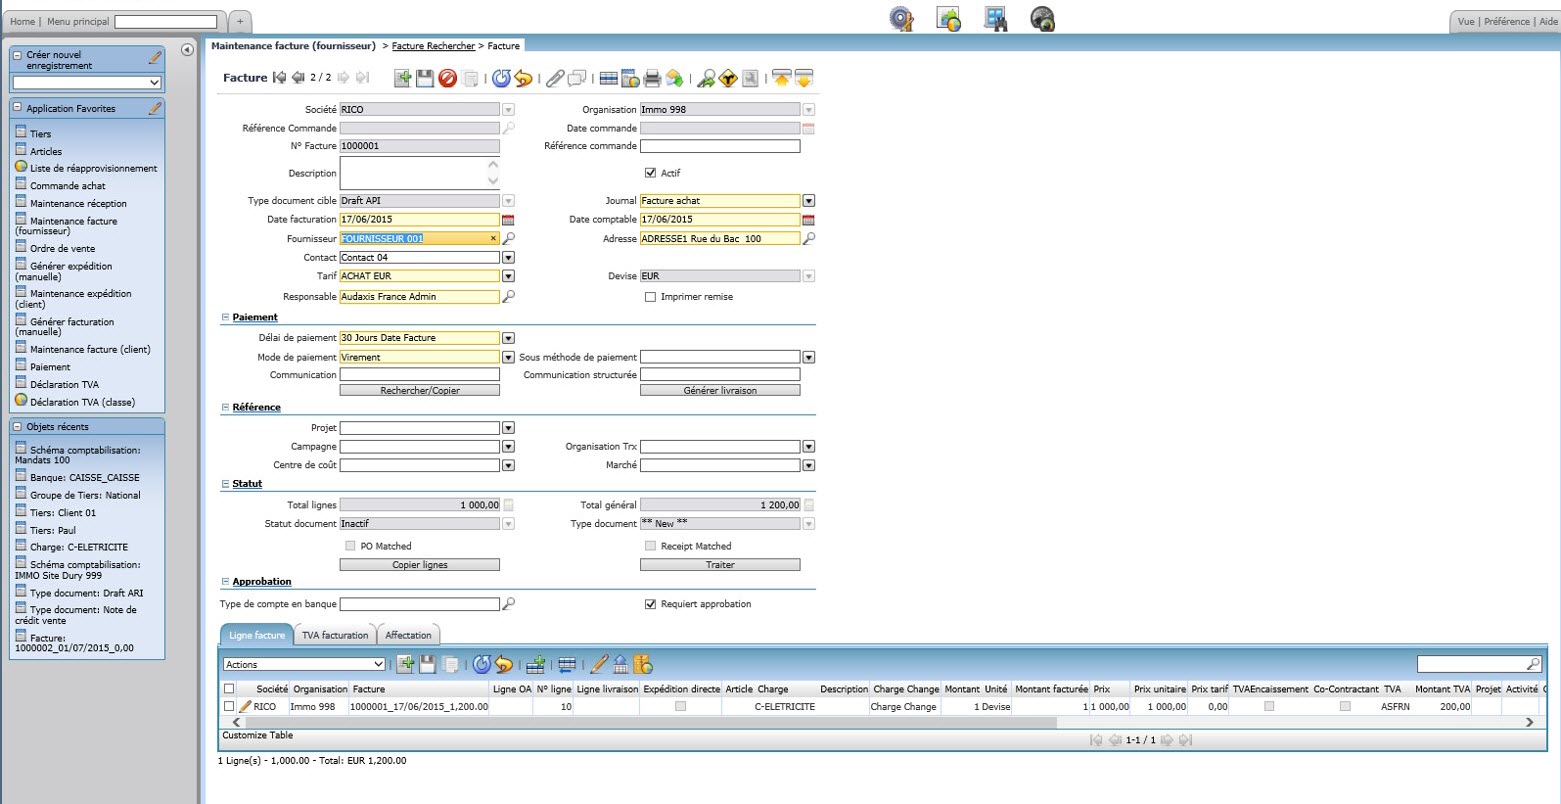Click the Générer livraison button
Viewport: 1561px width, 804px height.
coord(720,390)
